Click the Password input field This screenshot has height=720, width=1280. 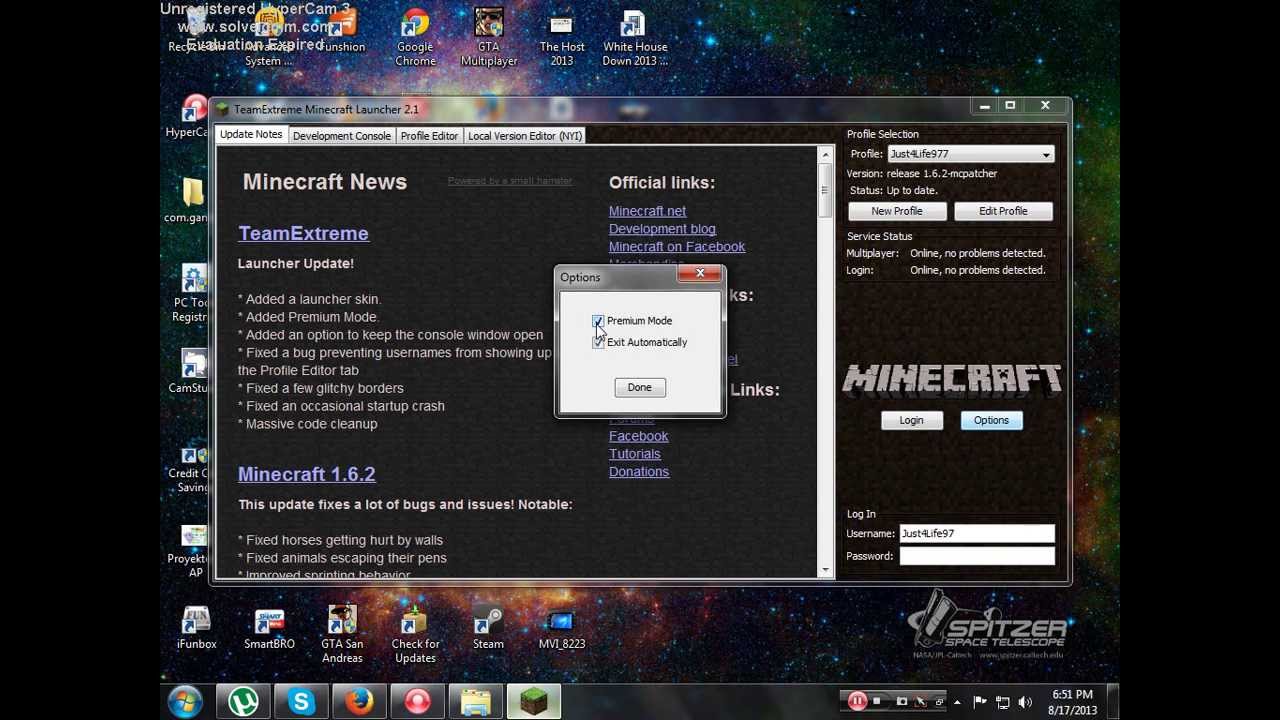tap(976, 556)
